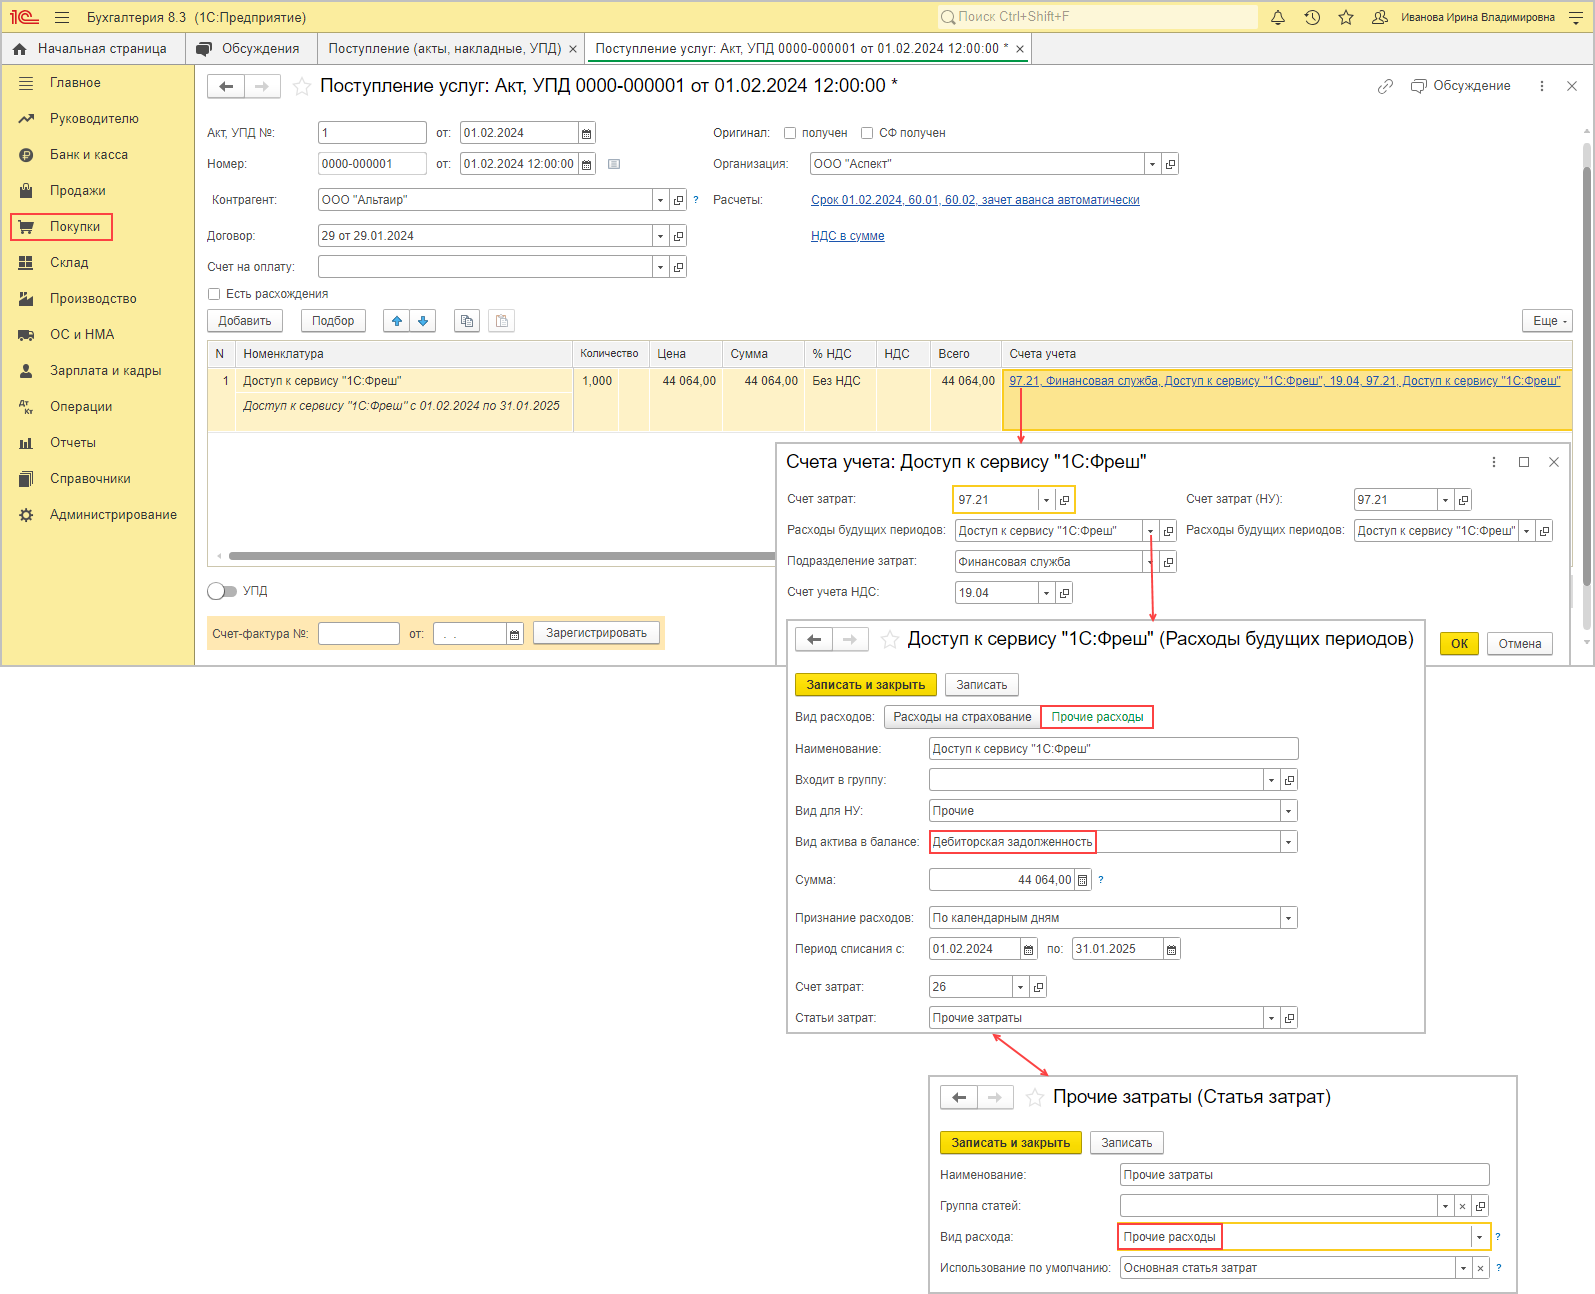This screenshot has height=1294, width=1595.
Task: Open the history clock icon
Action: tap(1312, 17)
